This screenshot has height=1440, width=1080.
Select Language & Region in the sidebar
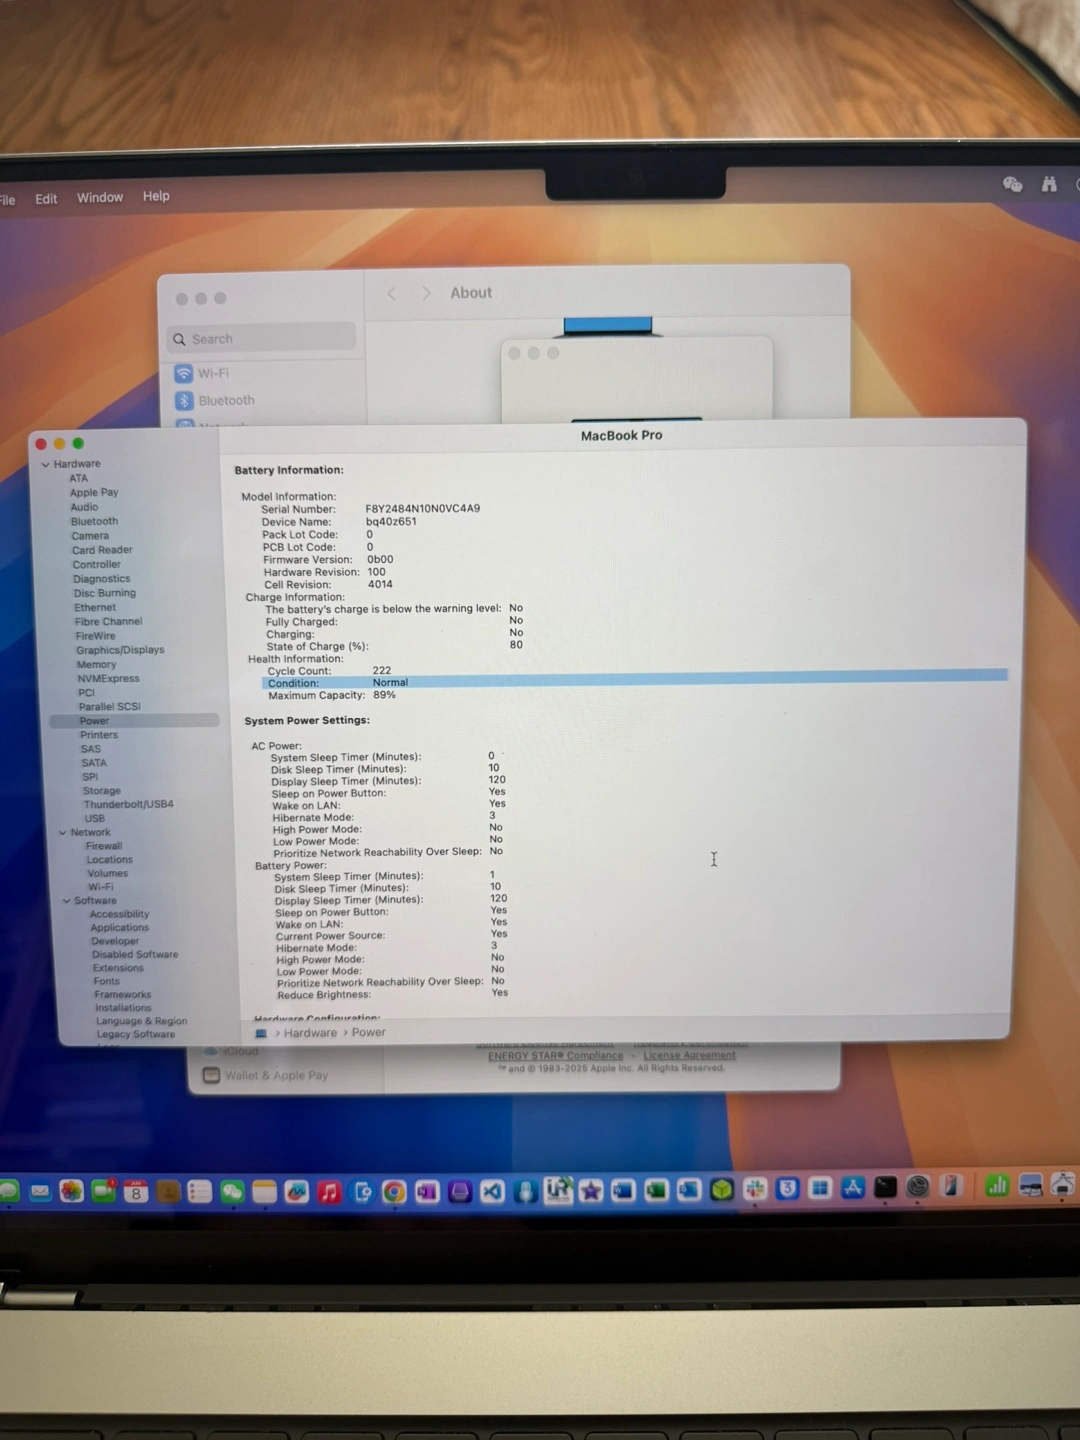141,1021
